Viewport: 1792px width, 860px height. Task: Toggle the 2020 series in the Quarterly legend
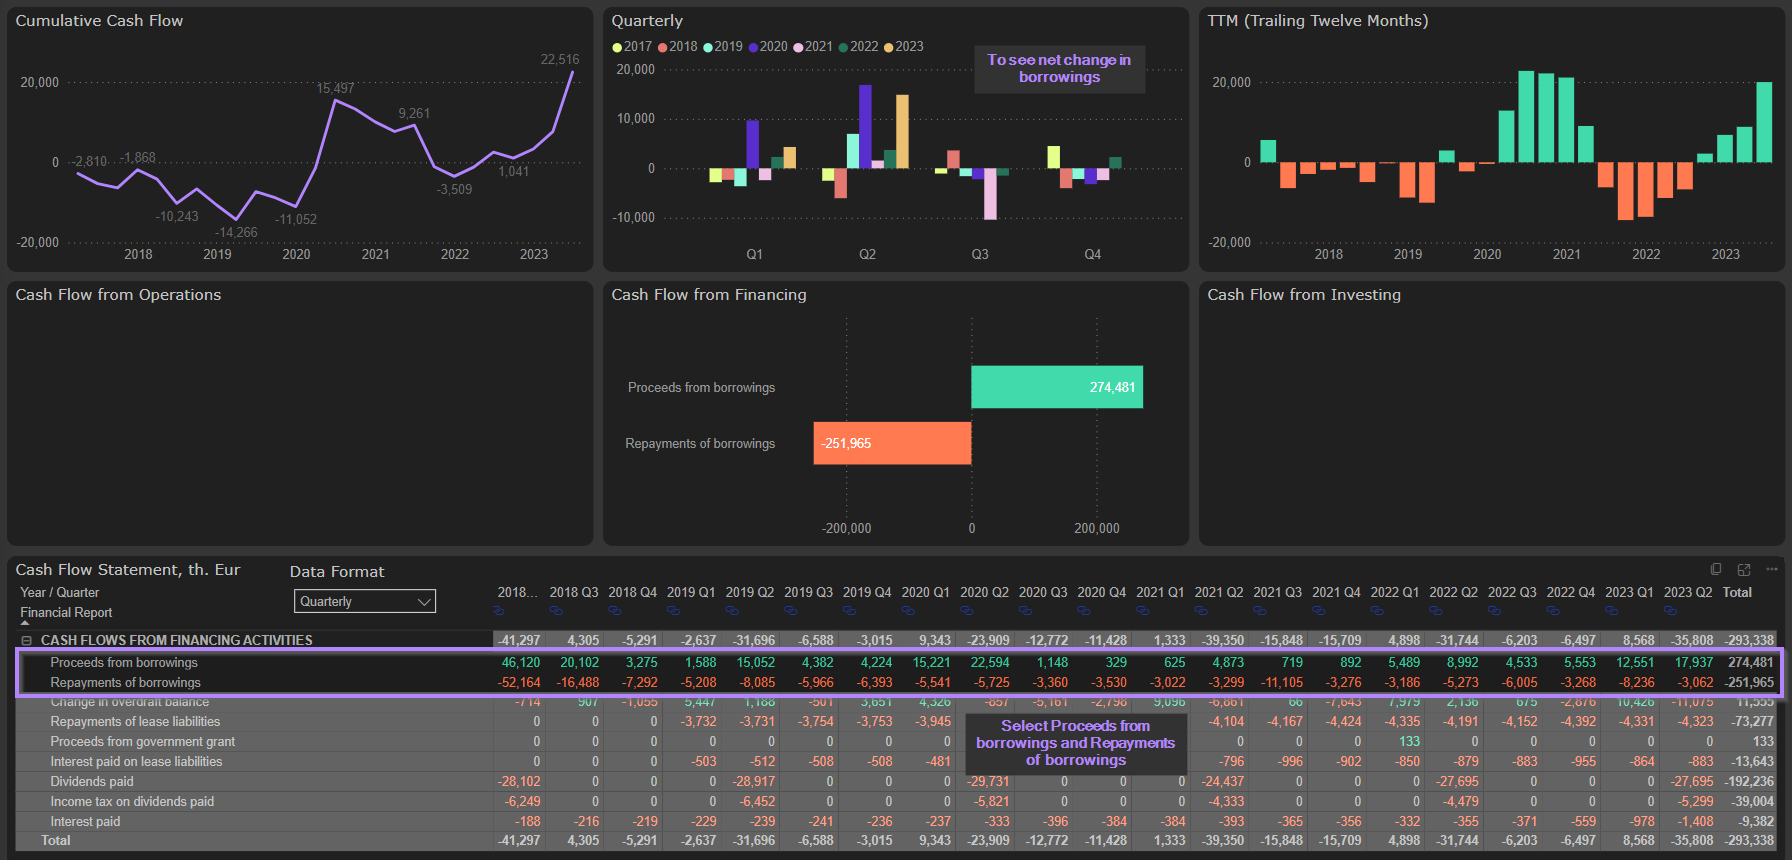(x=767, y=47)
